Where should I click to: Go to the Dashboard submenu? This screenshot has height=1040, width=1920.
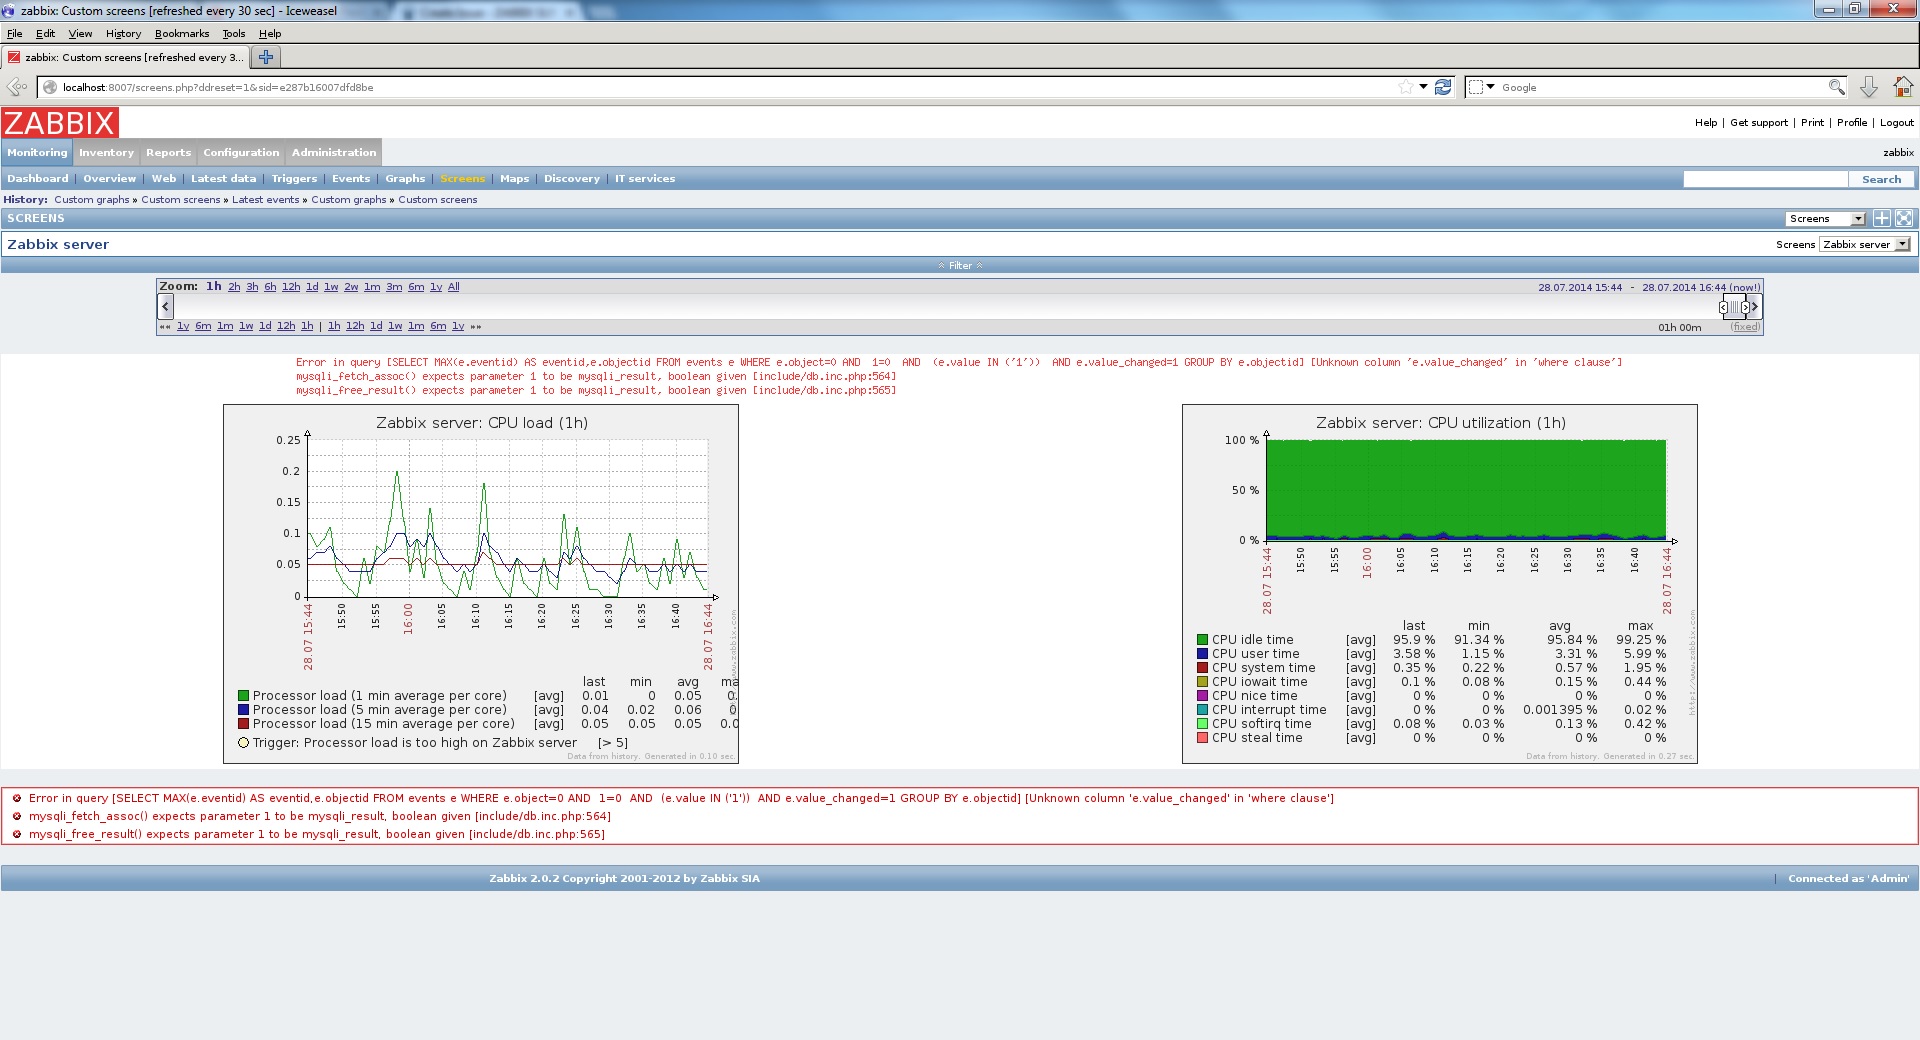click(38, 179)
